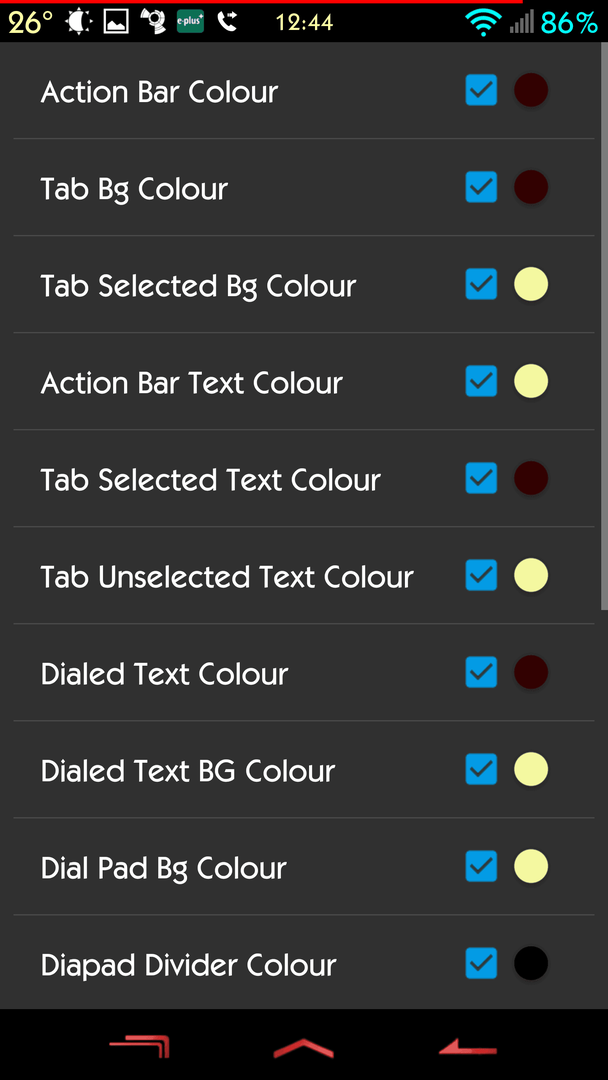Toggle the Diapad Divider Colour checkbox

[x=481, y=963]
